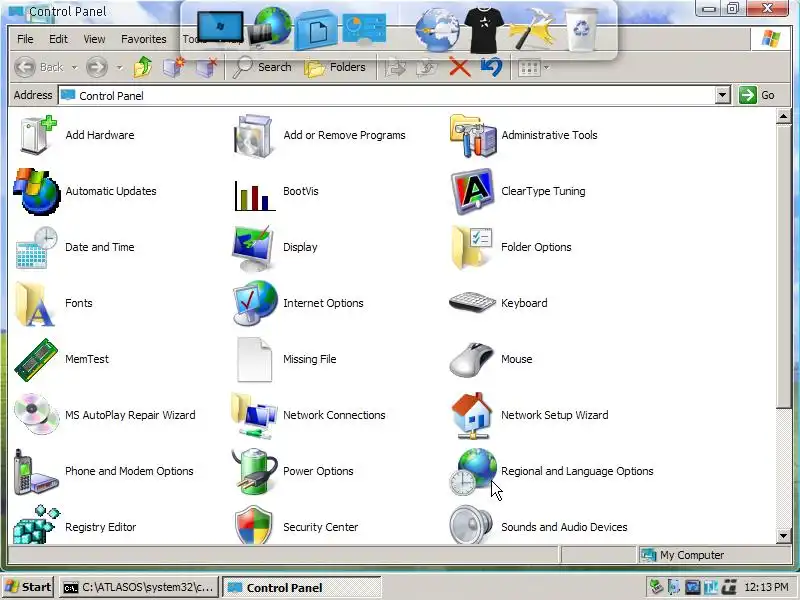Viewport: 800px width, 600px height.
Task: Open the Fonts folder icon
Action: tap(35, 304)
